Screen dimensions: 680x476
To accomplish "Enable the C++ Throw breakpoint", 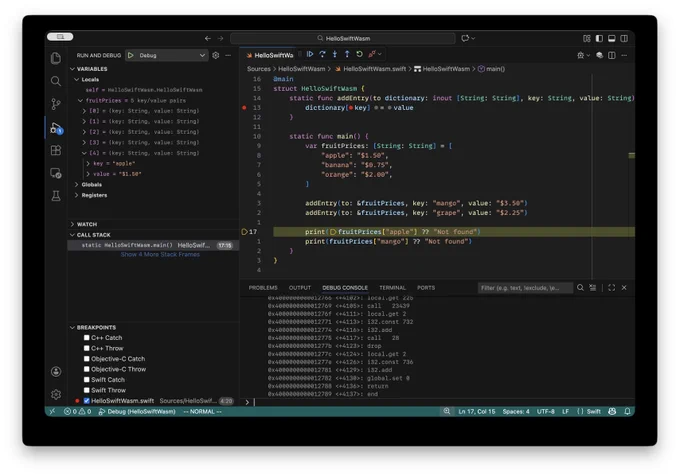I will [x=86, y=348].
